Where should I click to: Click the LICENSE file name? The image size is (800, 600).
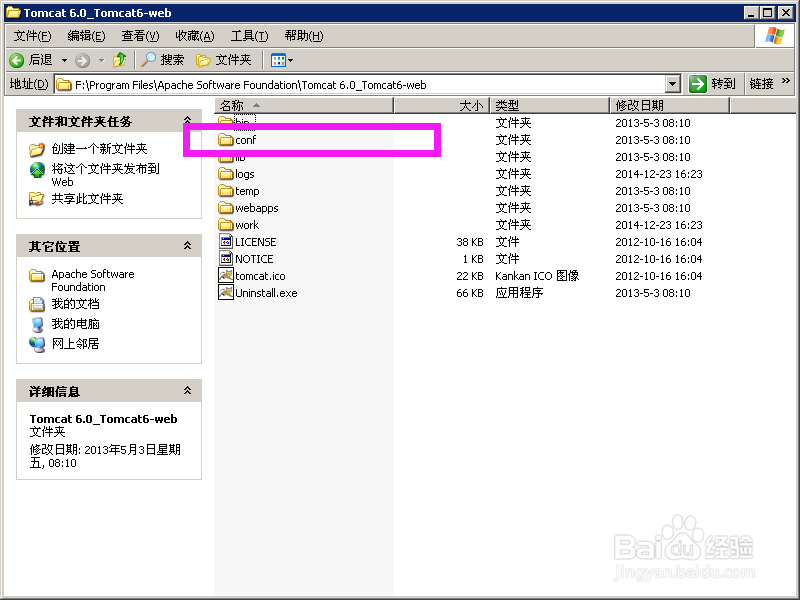pyautogui.click(x=256, y=242)
